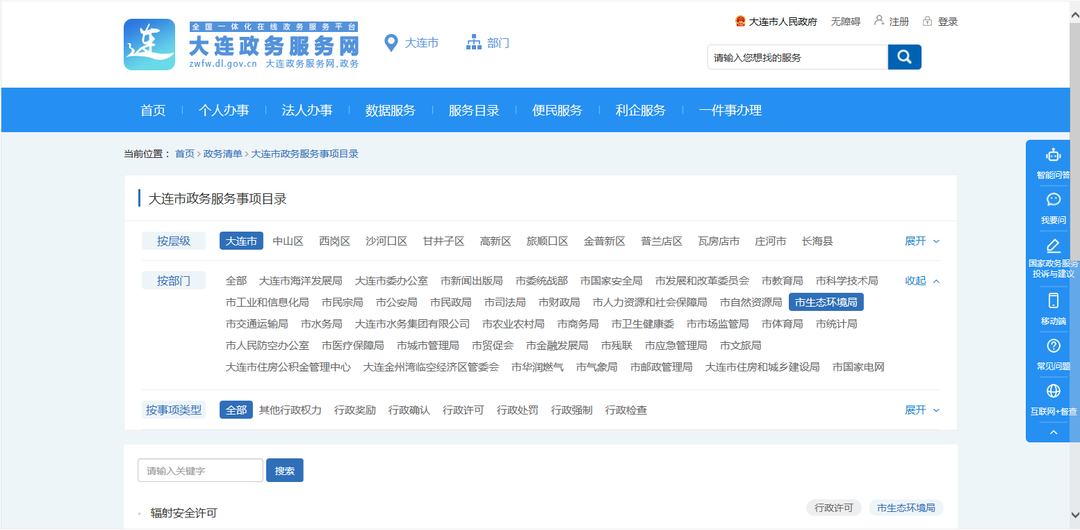The width and height of the screenshot is (1080, 530).
Task: Click the magnifier search button in header
Action: [904, 57]
